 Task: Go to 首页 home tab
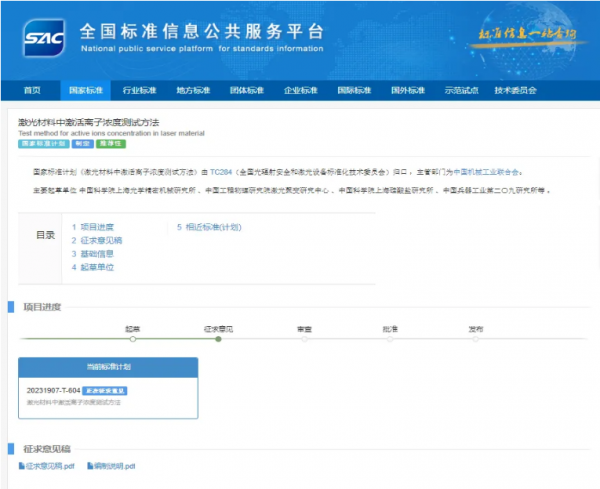(x=32, y=90)
